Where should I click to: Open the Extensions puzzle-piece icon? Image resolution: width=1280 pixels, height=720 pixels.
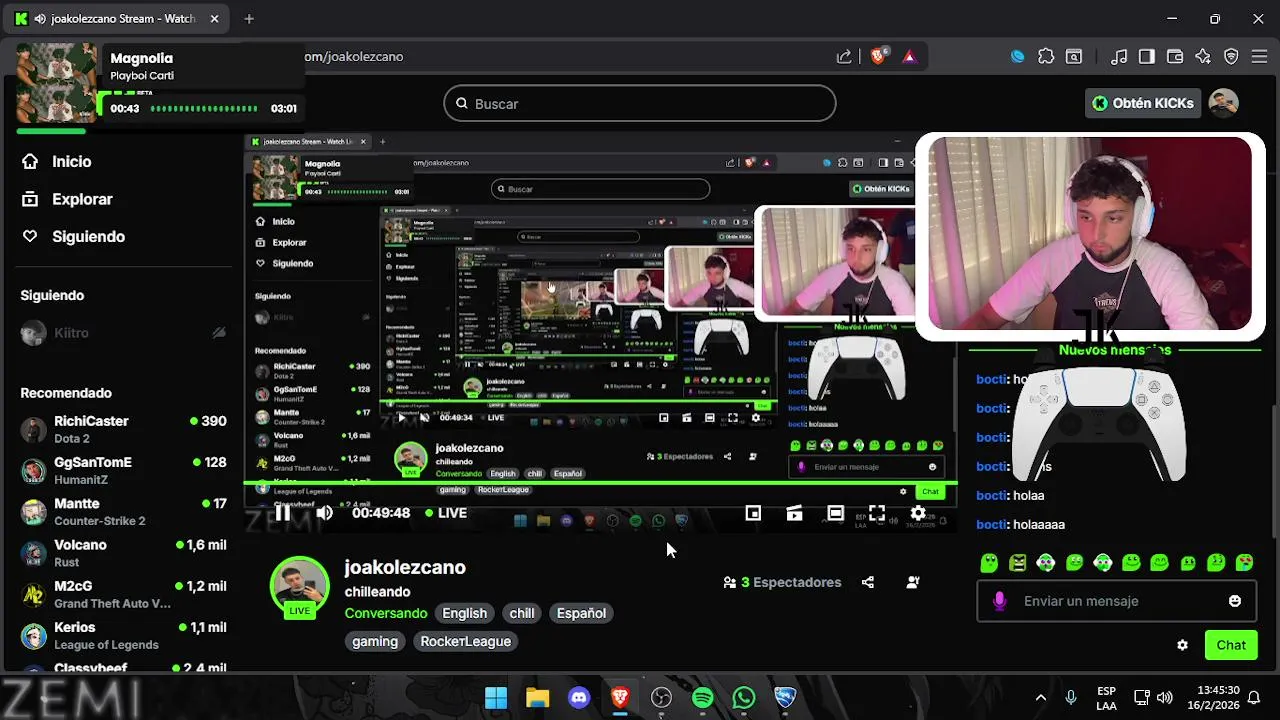1046,57
